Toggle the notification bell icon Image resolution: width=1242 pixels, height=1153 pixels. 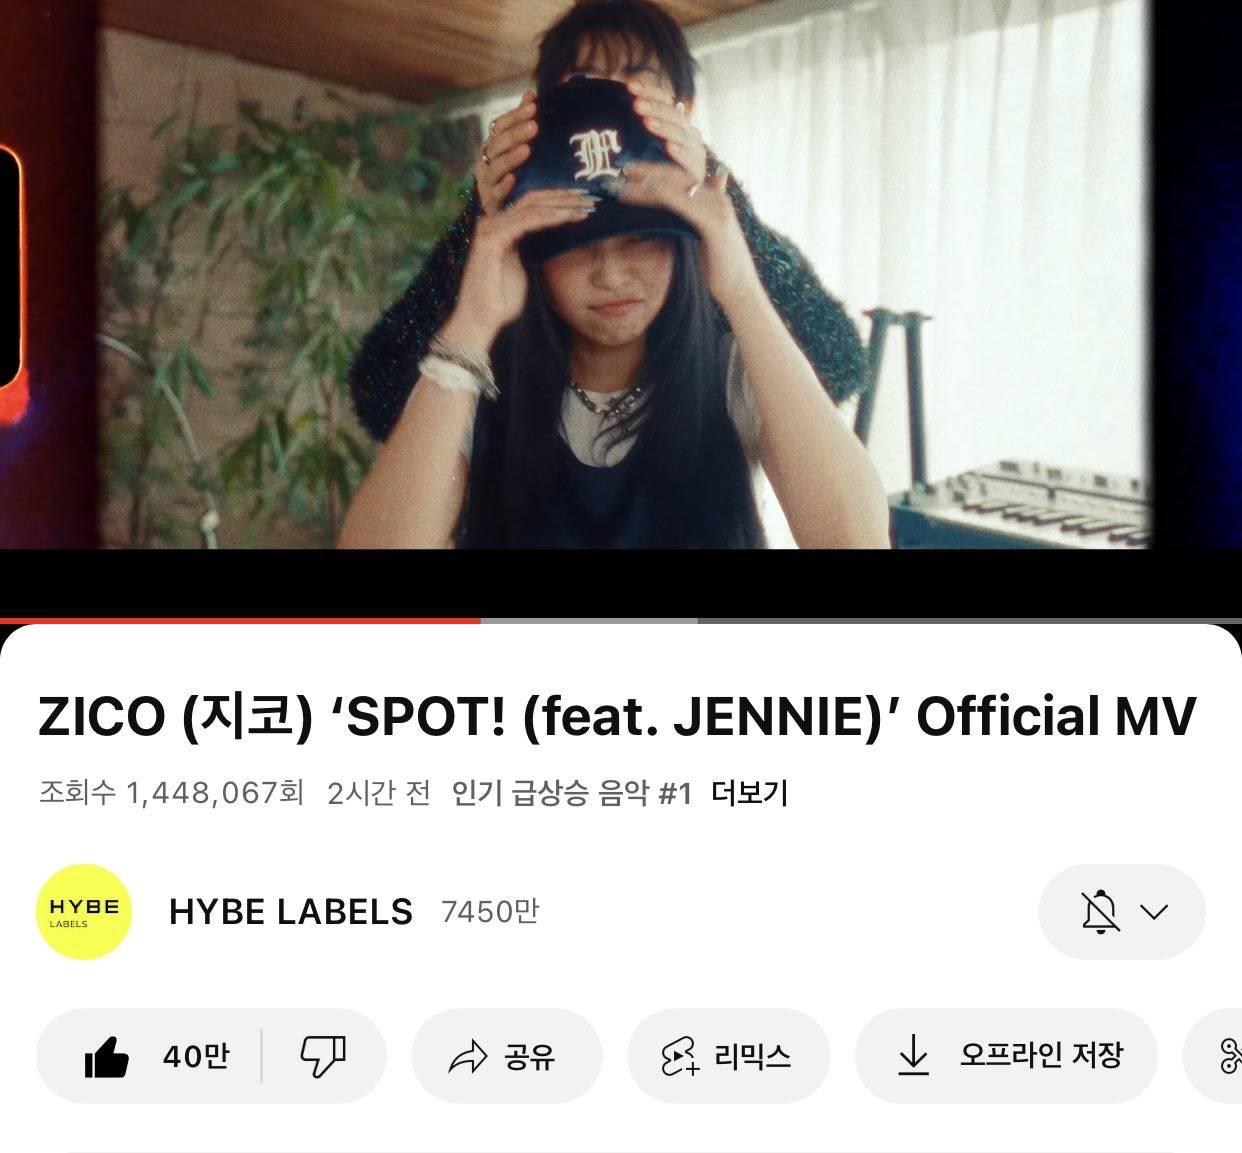pos(1100,912)
